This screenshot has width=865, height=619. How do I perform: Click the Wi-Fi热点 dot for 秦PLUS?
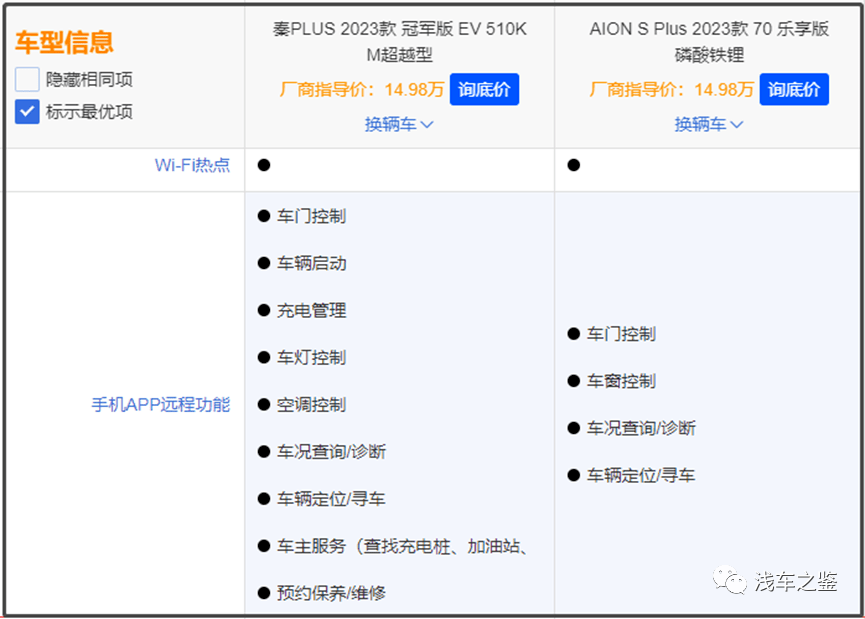pos(264,165)
